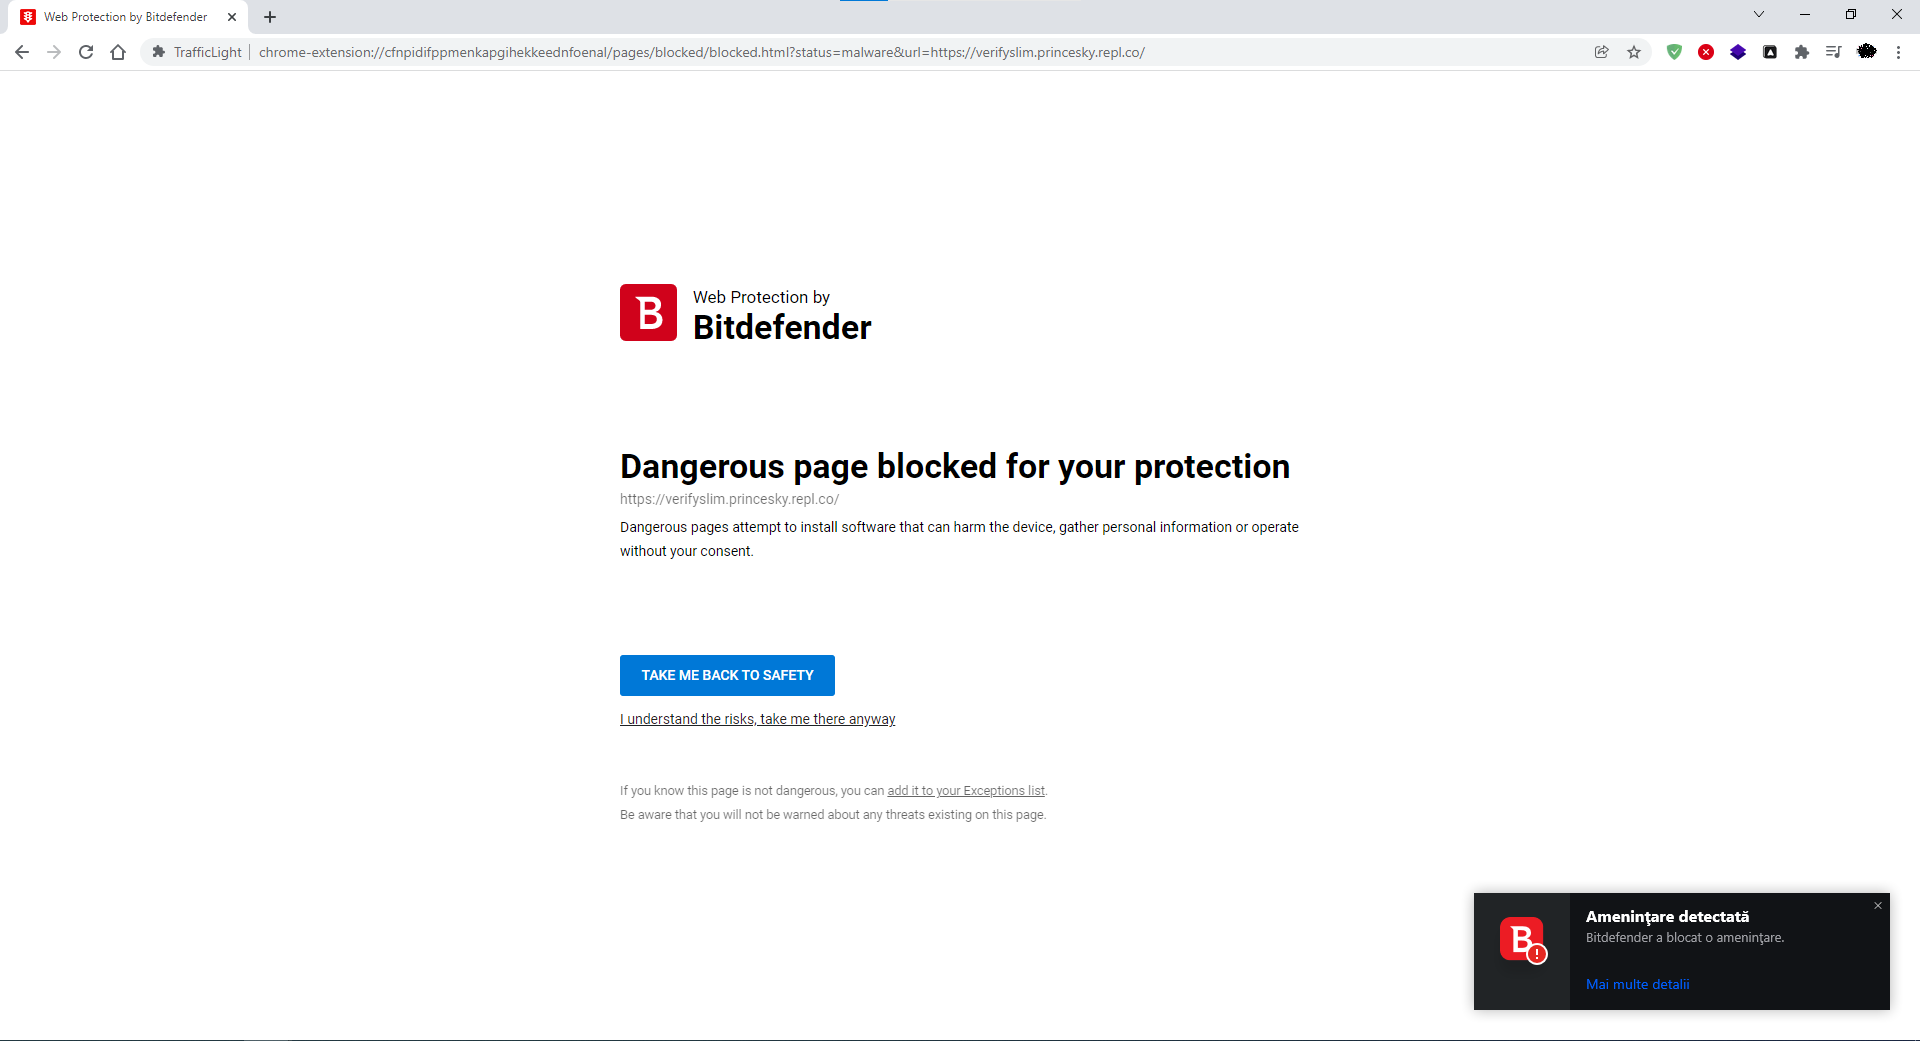Image resolution: width=1920 pixels, height=1041 pixels.
Task: Bookmark this page with the star icon
Action: coord(1634,52)
